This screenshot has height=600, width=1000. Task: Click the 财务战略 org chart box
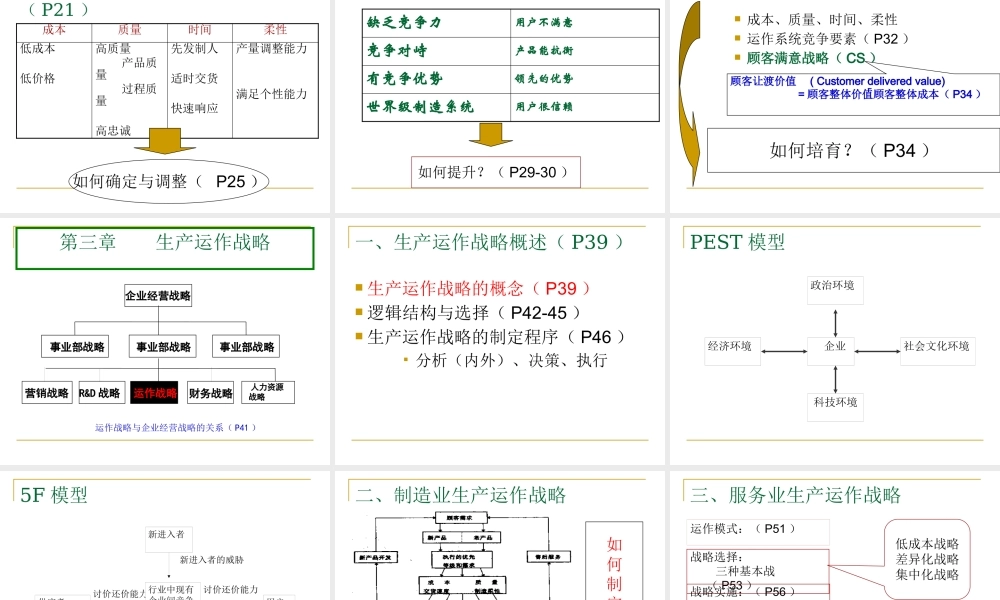click(x=210, y=393)
